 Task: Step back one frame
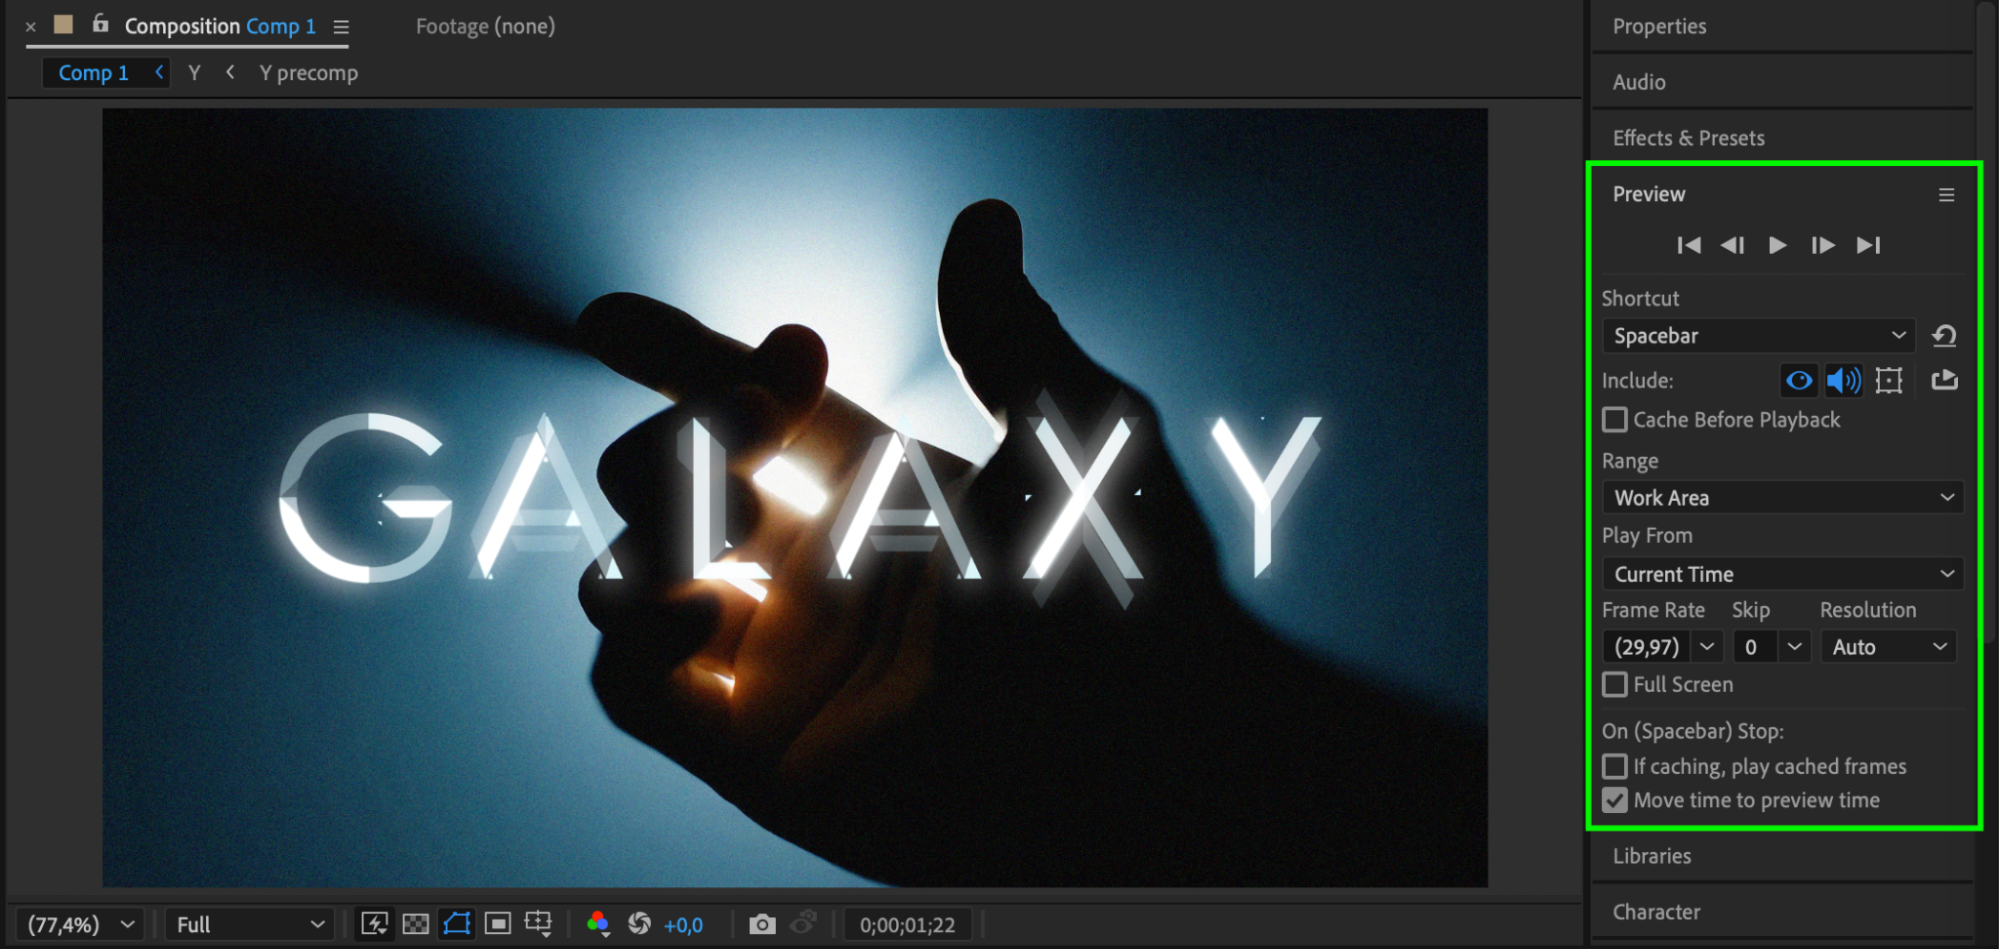[x=1732, y=245]
